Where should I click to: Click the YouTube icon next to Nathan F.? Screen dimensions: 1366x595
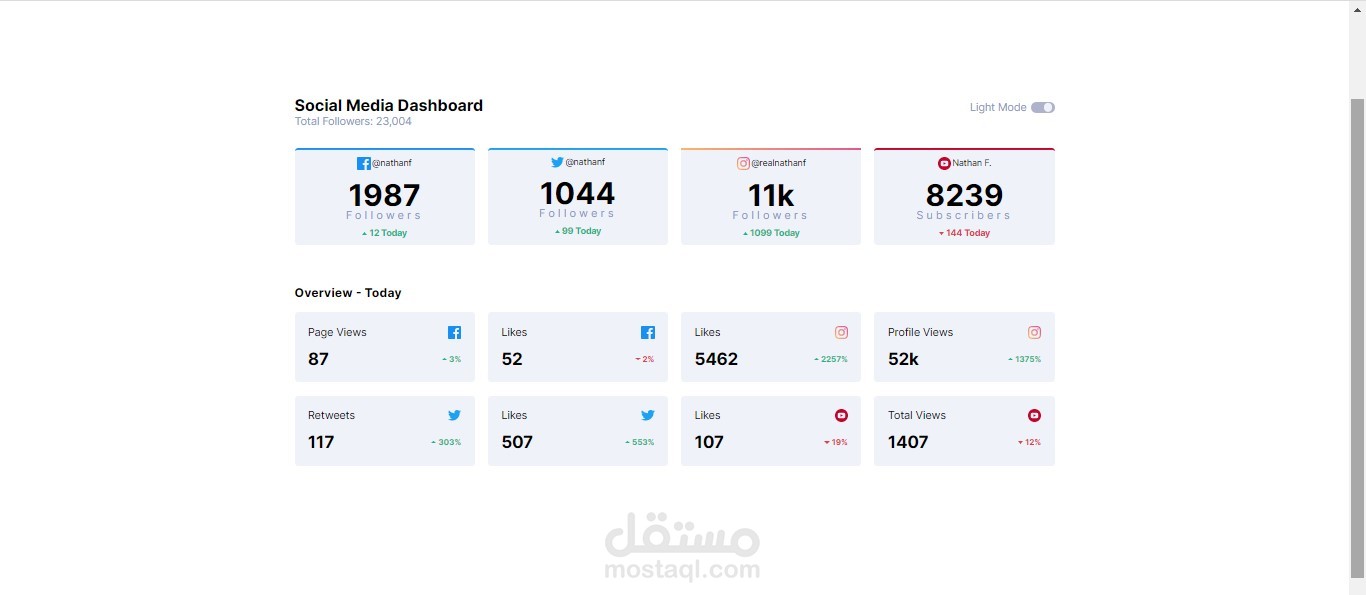point(942,162)
